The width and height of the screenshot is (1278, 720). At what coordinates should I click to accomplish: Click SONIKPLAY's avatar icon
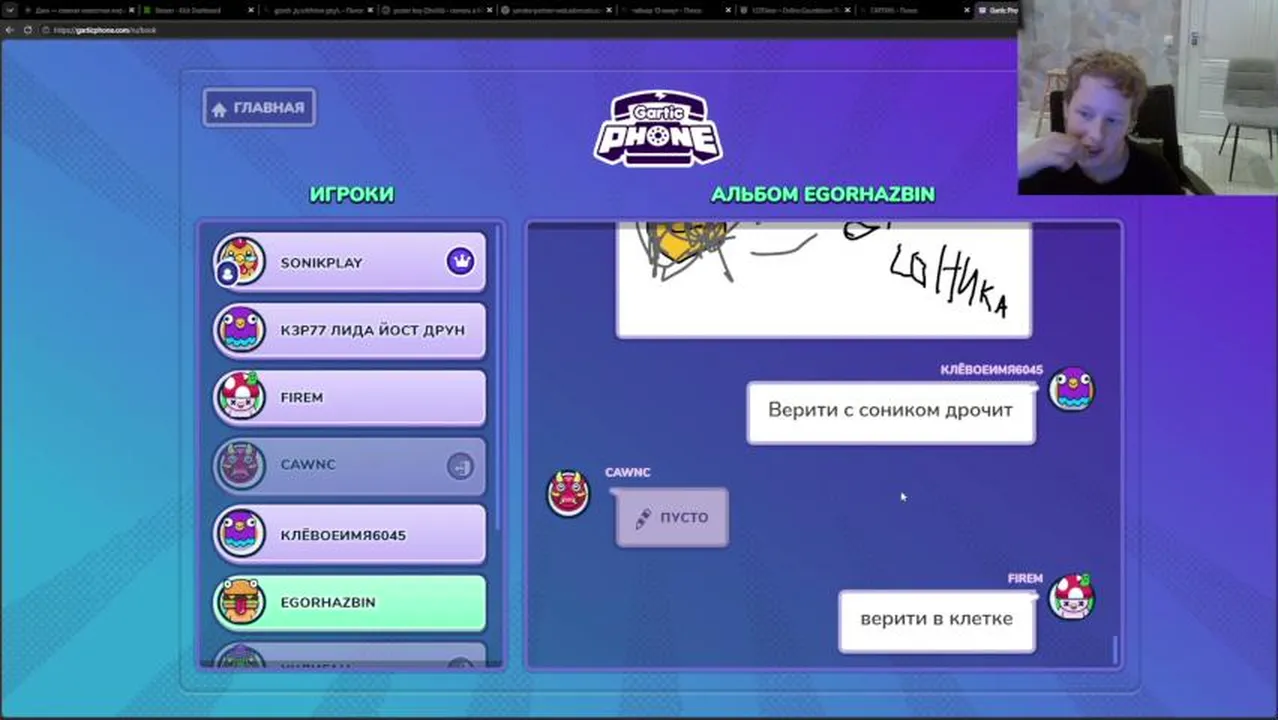pos(240,262)
